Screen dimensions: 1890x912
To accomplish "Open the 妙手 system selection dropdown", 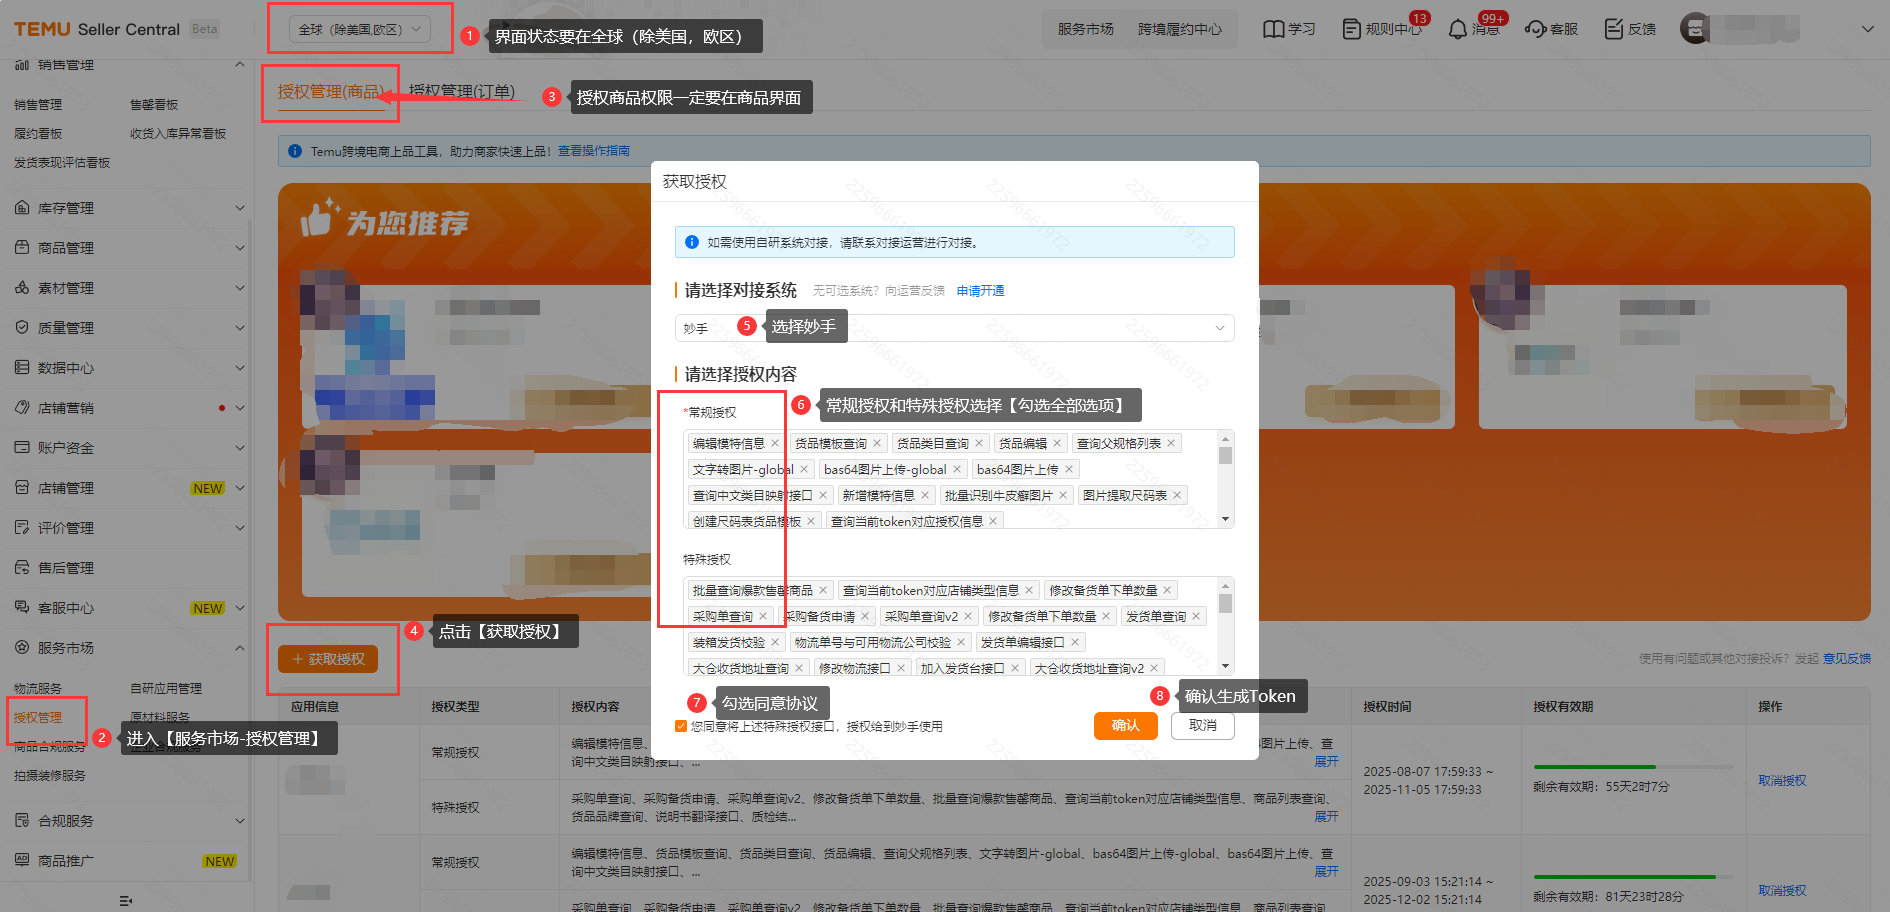I will [954, 328].
